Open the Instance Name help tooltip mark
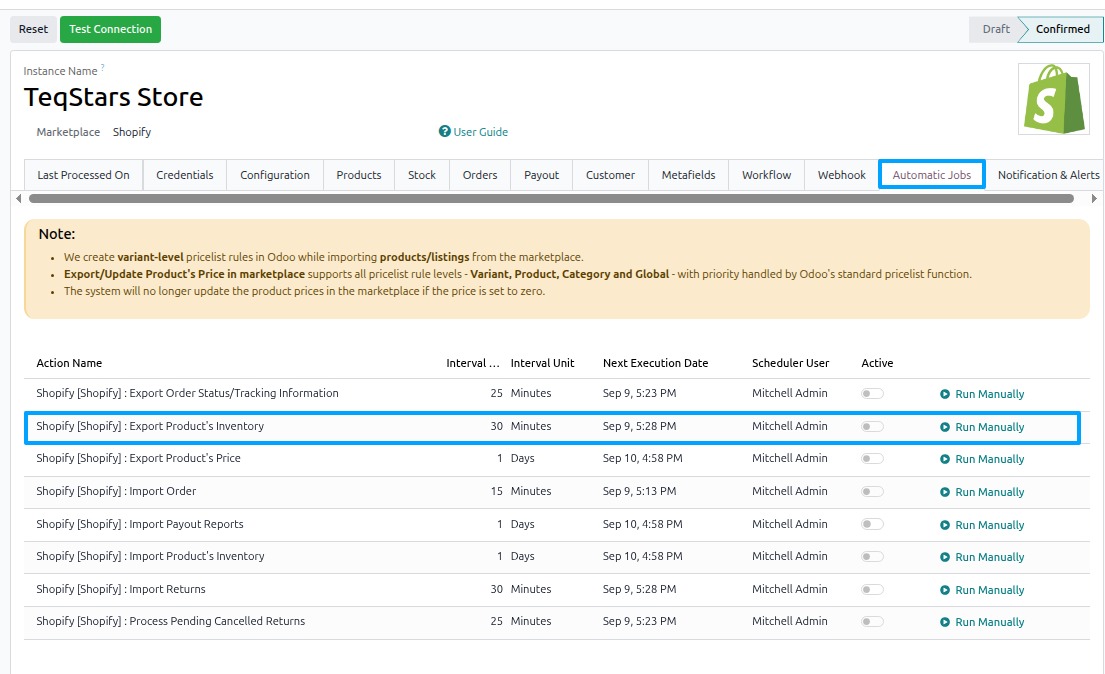This screenshot has width=1105, height=674. tap(102, 68)
